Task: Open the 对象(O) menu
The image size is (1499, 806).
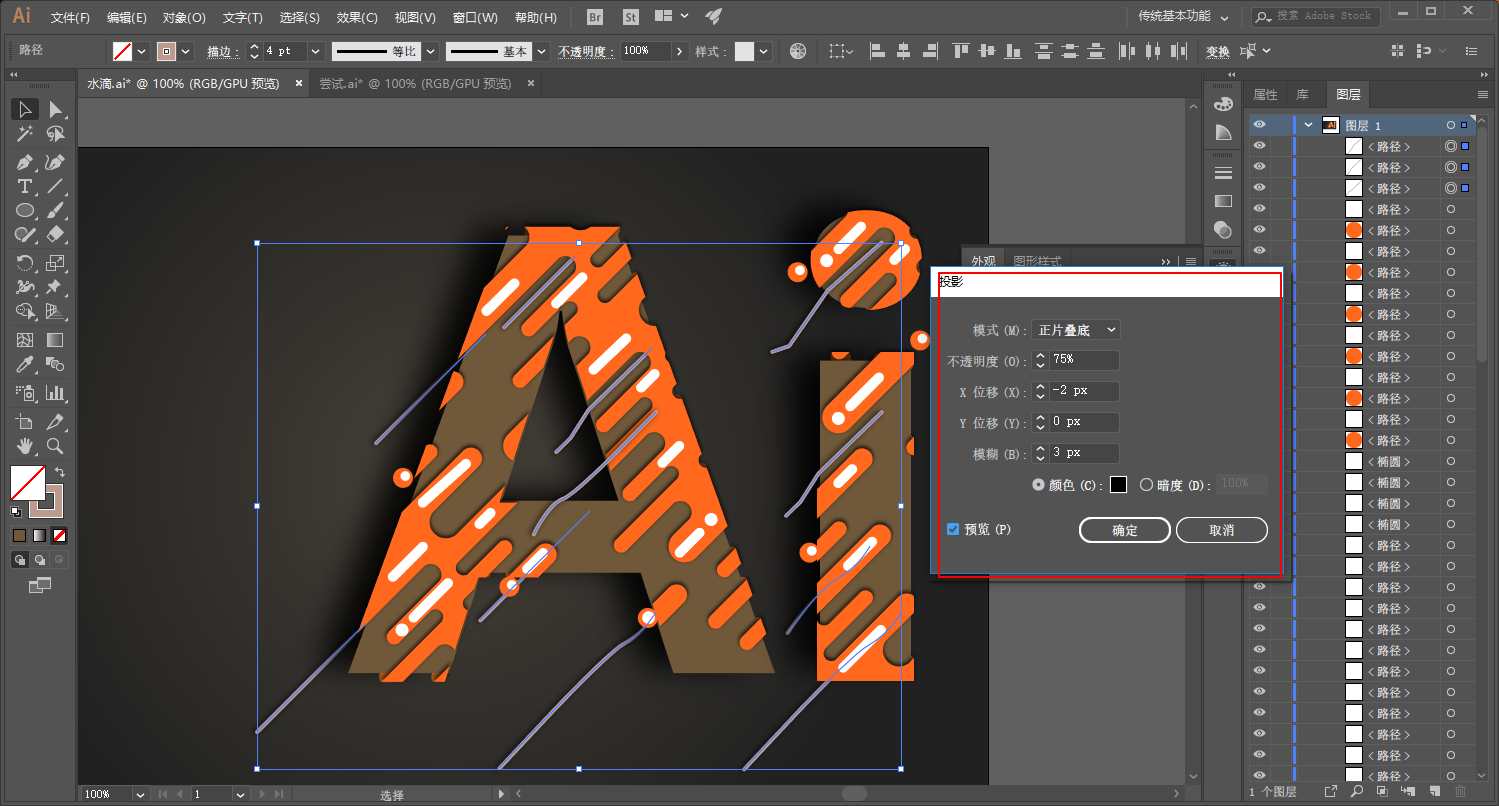Action: [184, 17]
